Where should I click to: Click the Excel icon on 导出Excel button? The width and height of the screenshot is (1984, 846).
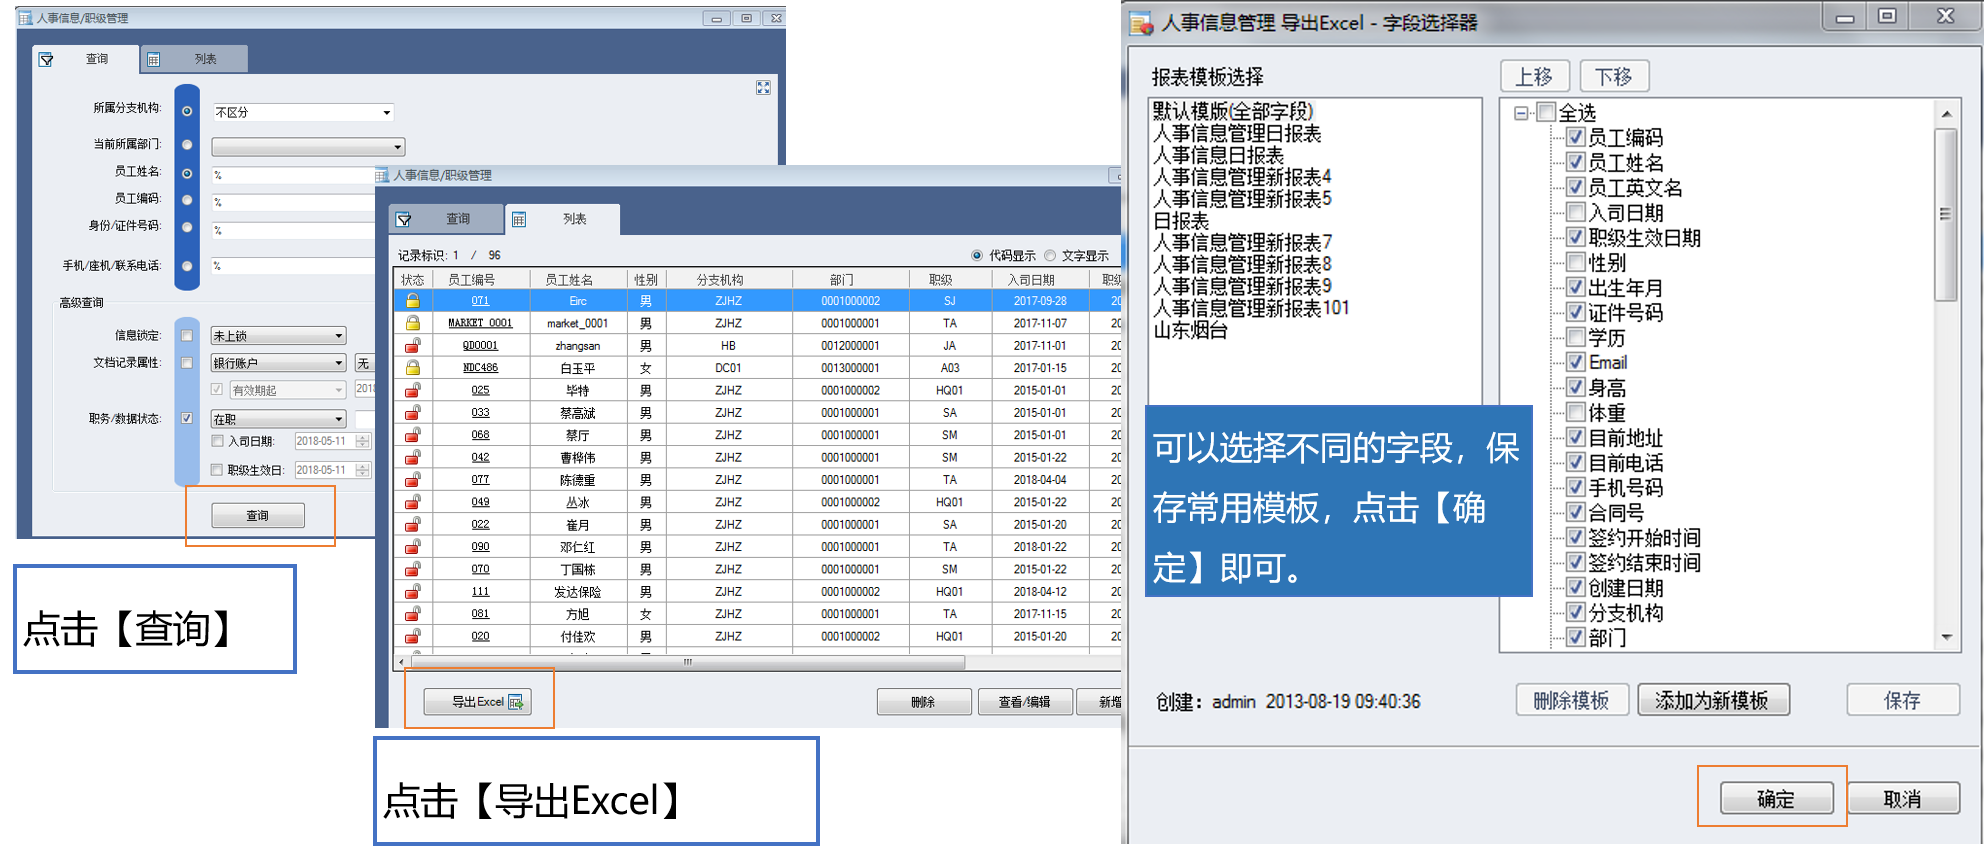(x=516, y=702)
